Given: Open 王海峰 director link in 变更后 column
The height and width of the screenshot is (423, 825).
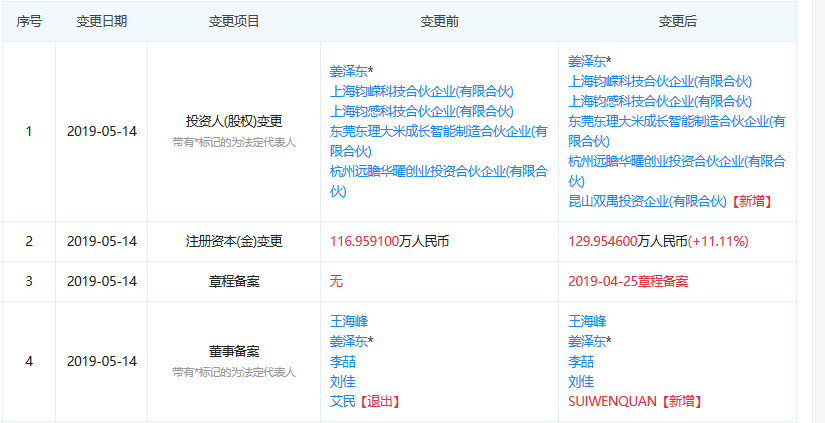Looking at the screenshot, I should (x=587, y=321).
